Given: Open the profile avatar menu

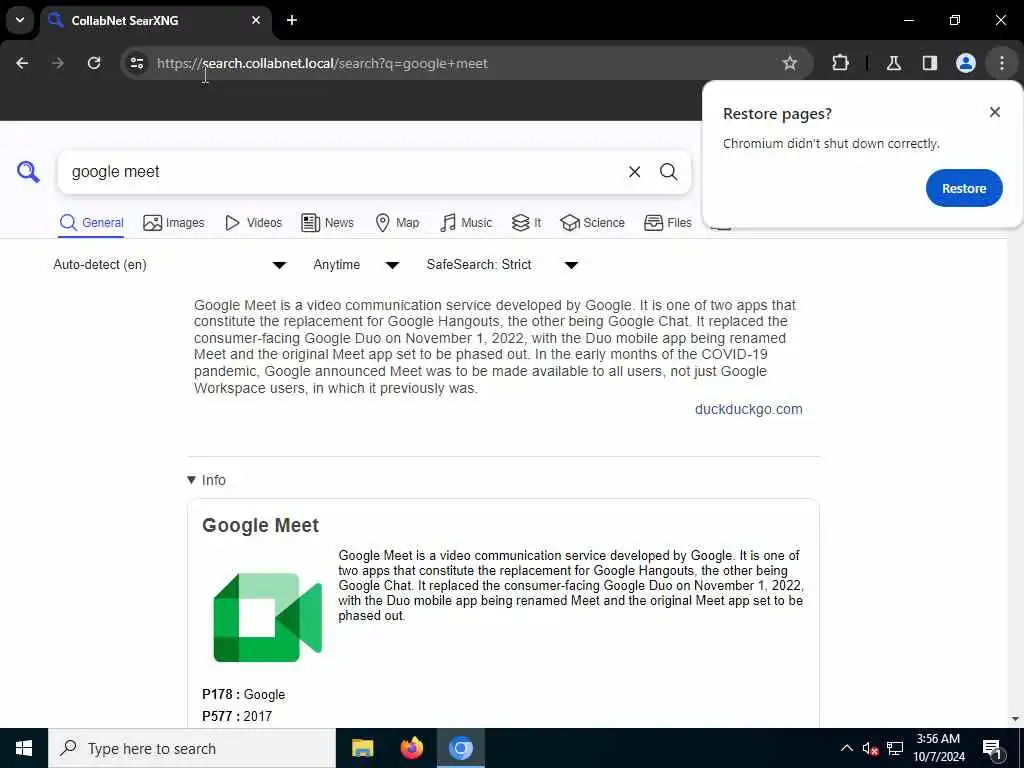Looking at the screenshot, I should [966, 63].
